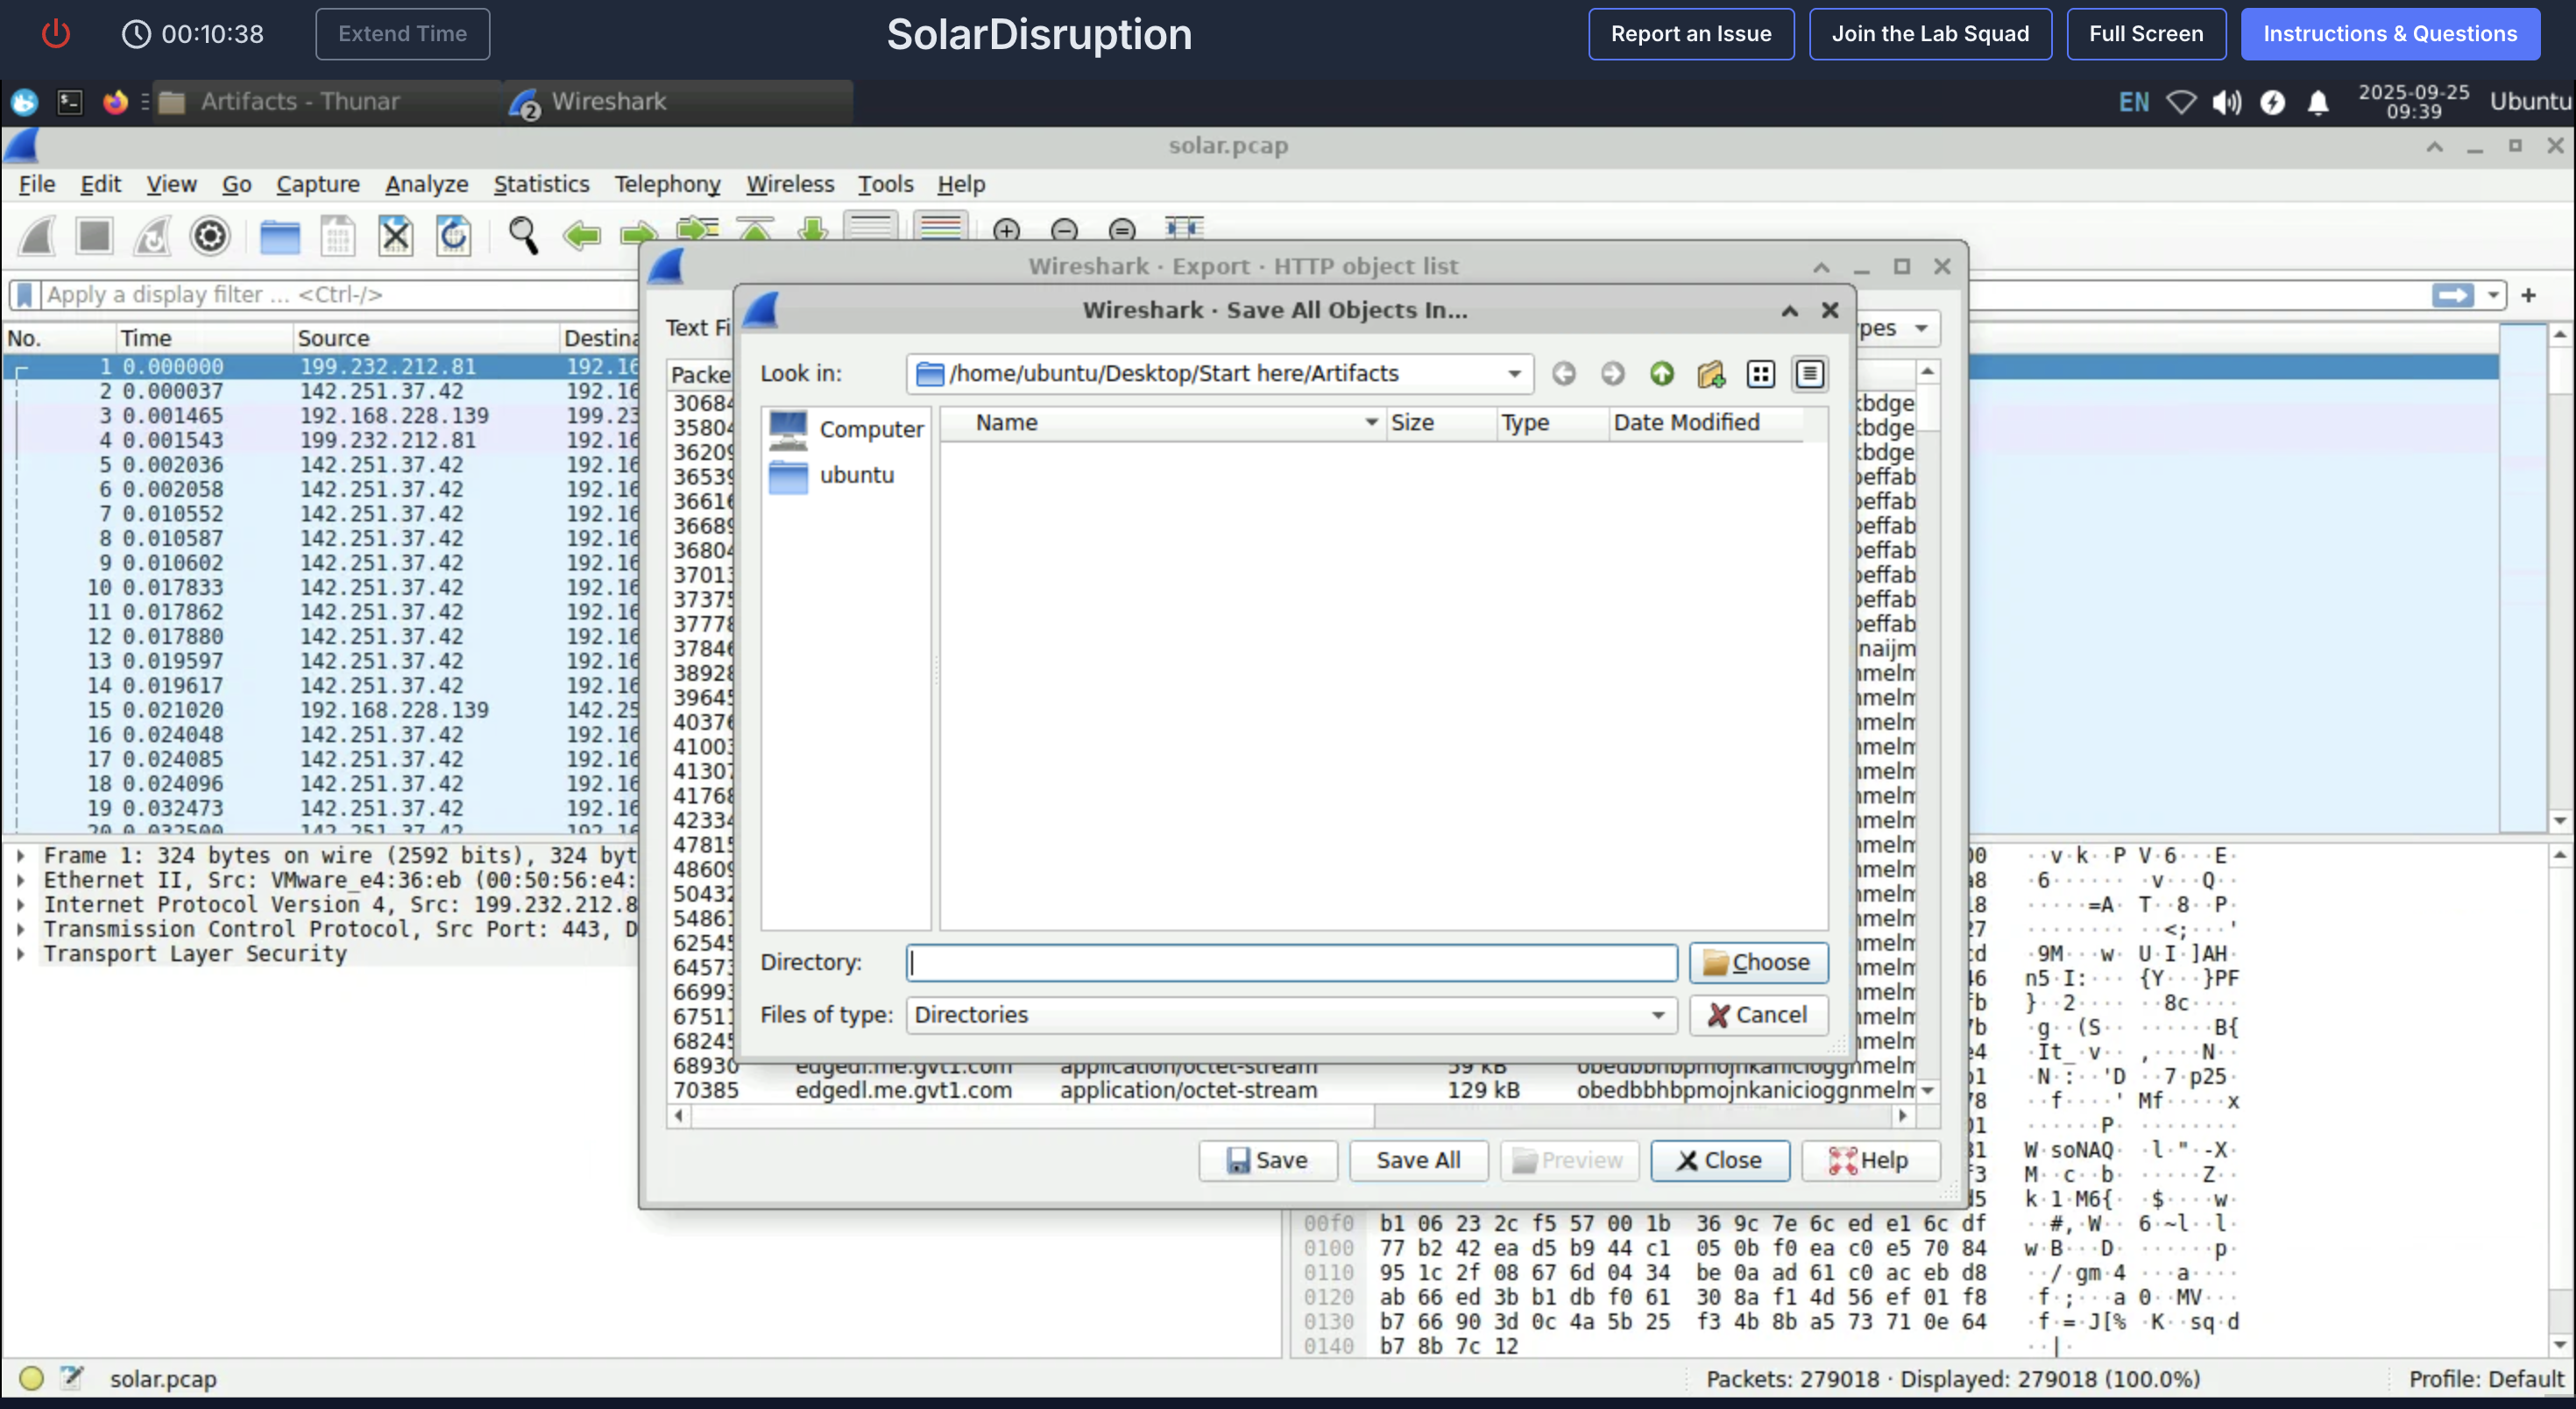Open the Statistics menu
Image resolution: width=2576 pixels, height=1409 pixels.
coord(541,184)
